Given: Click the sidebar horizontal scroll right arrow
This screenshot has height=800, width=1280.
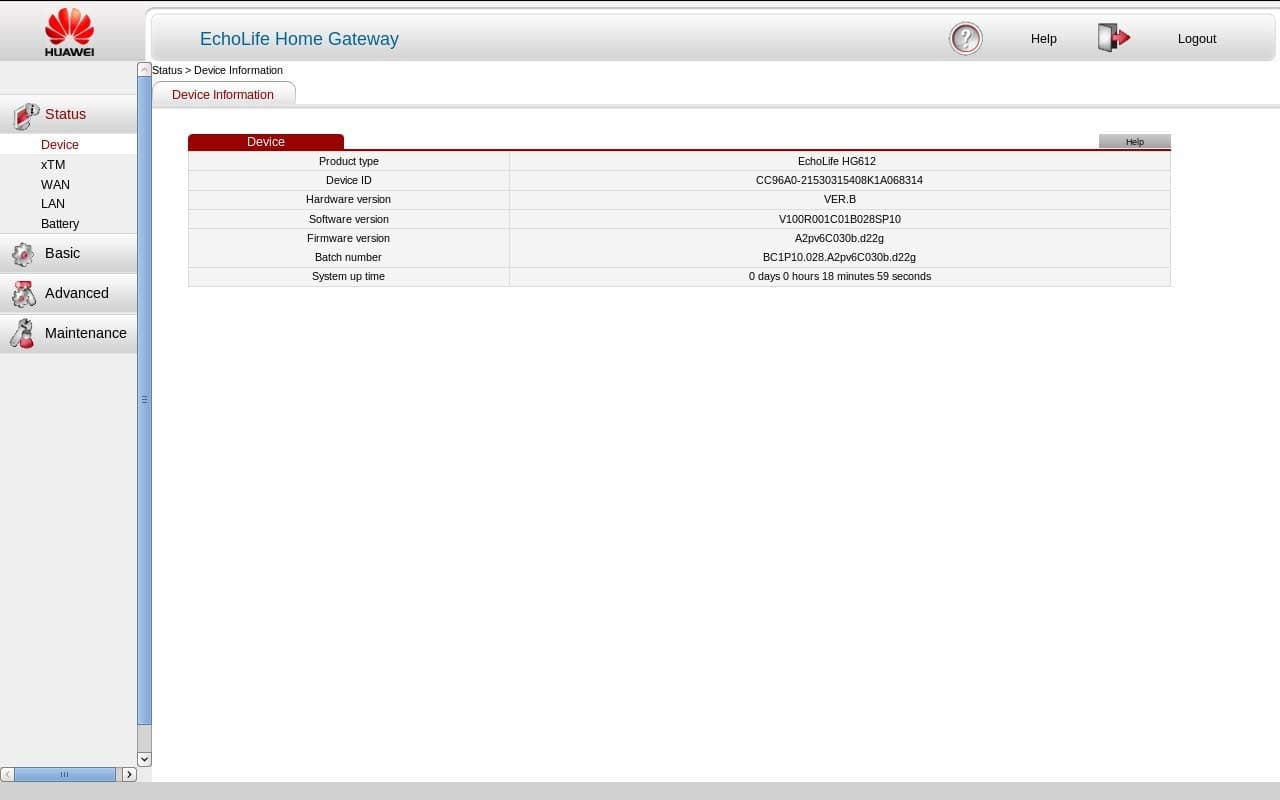Looking at the screenshot, I should 129,774.
